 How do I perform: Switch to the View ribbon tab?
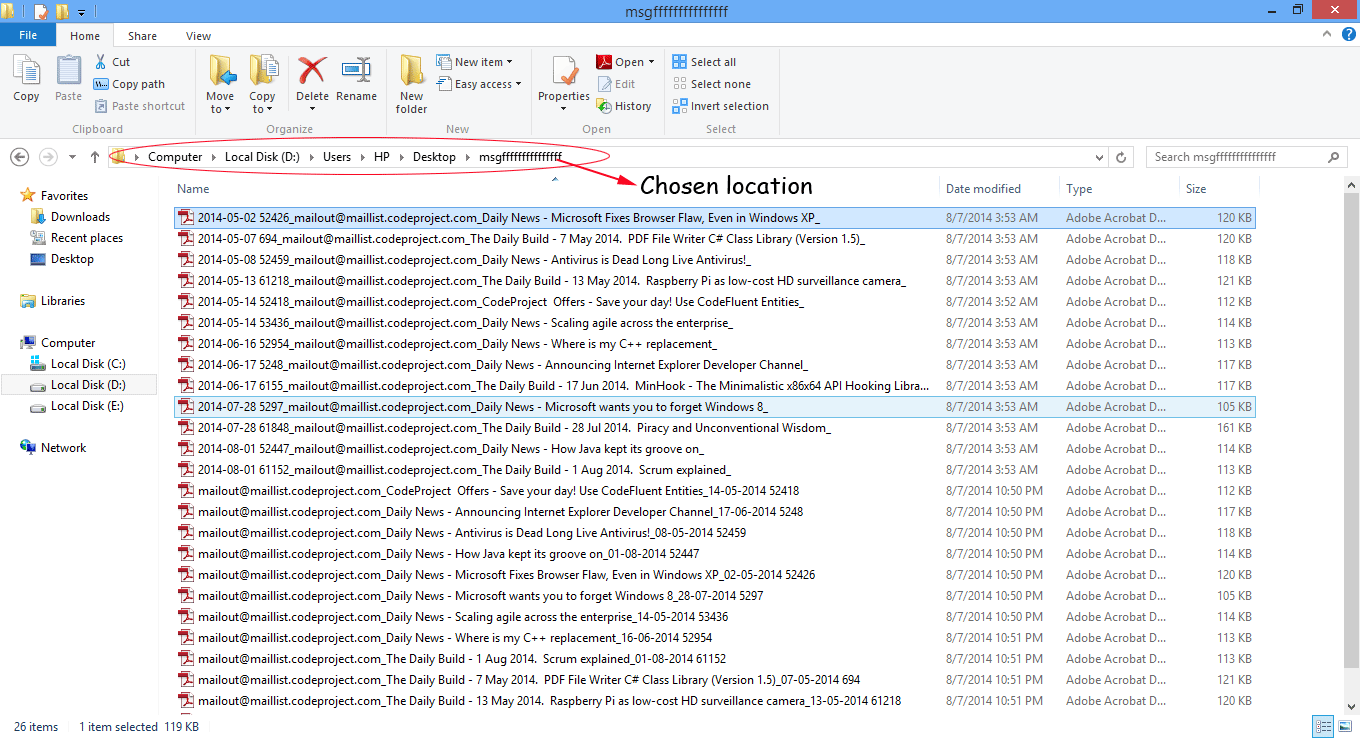tap(198, 36)
